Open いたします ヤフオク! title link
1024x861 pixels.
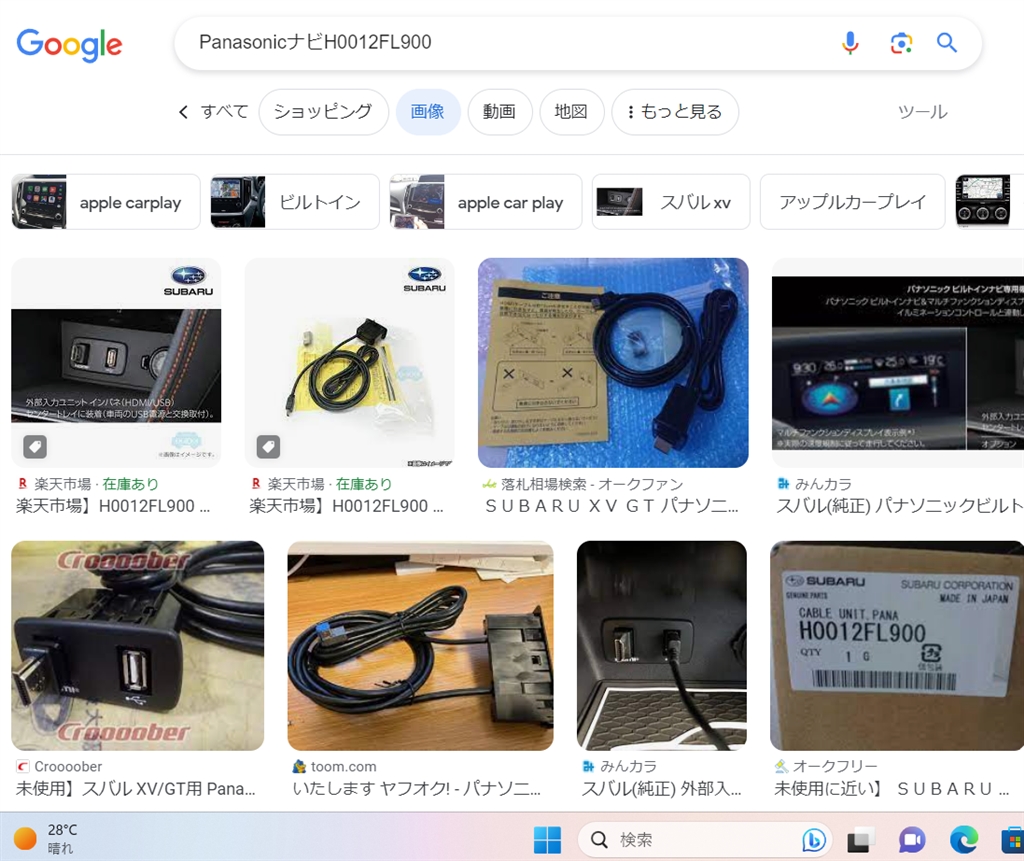click(x=417, y=789)
